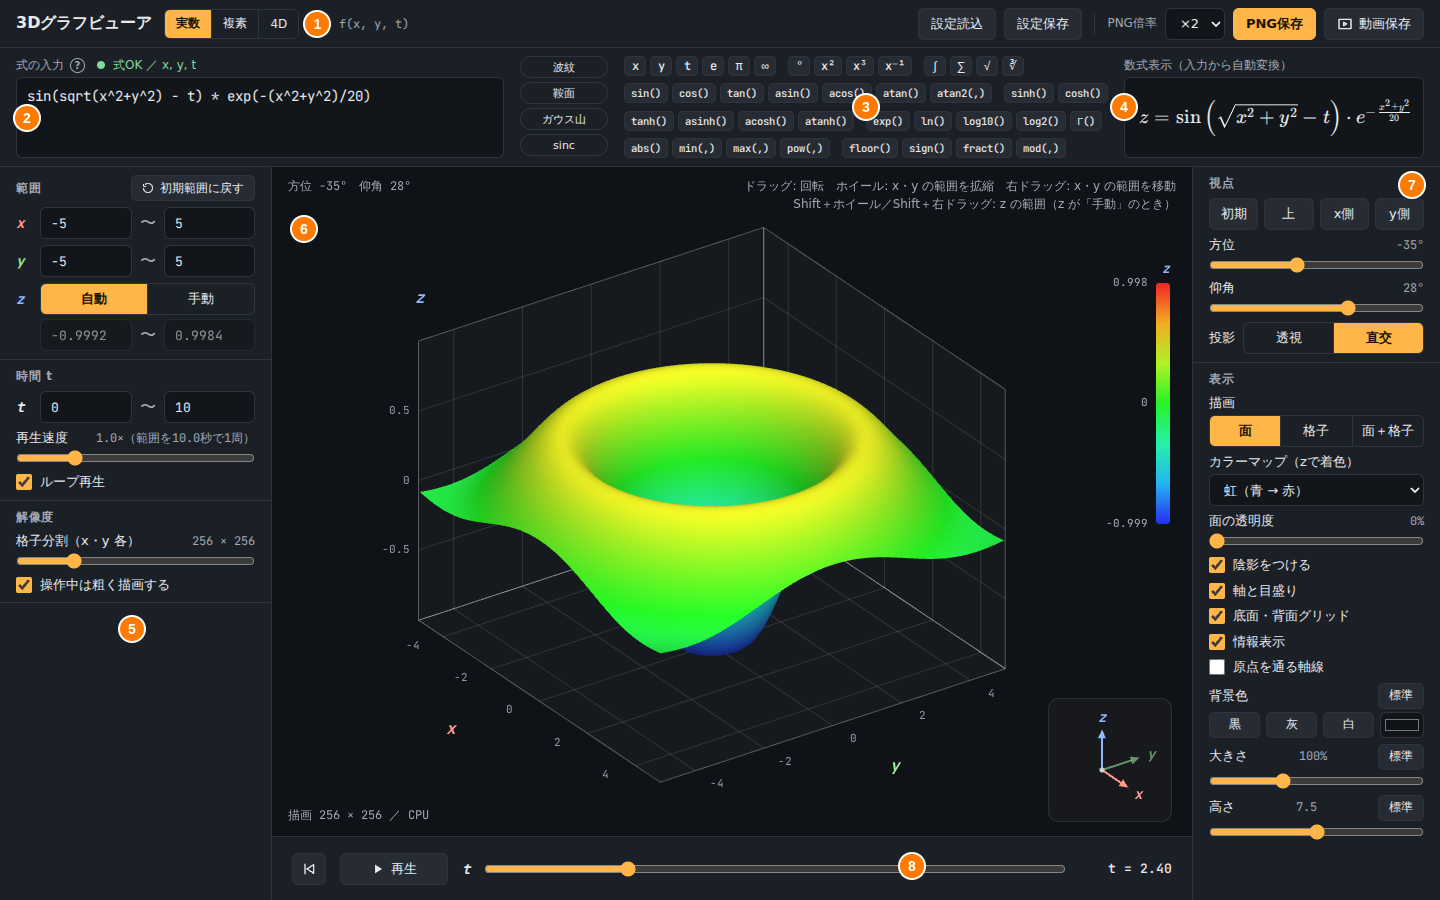Insert the cube root ∛ symbol
The width and height of the screenshot is (1440, 900).
coord(1013,66)
